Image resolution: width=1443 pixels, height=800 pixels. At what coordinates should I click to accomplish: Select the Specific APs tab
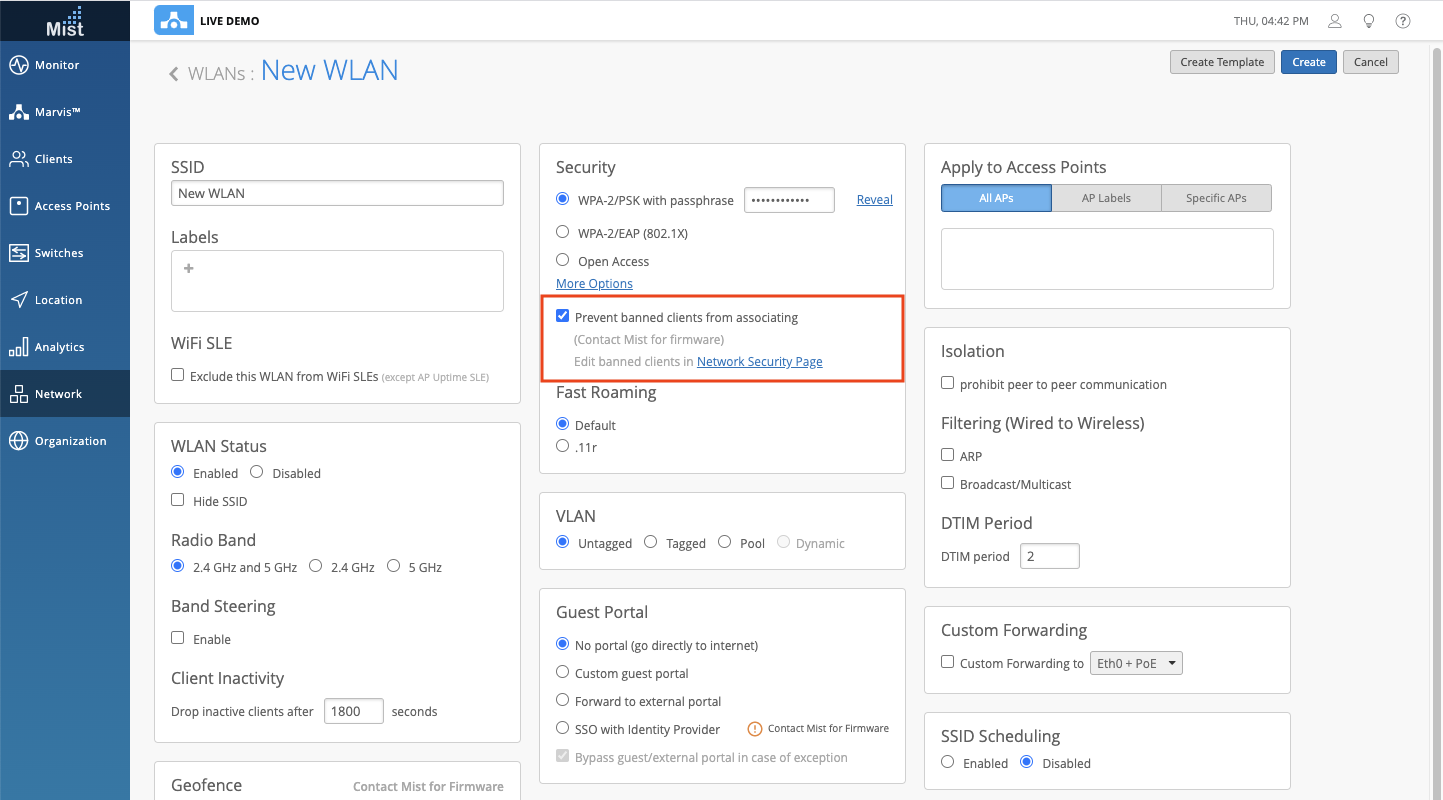point(1216,198)
